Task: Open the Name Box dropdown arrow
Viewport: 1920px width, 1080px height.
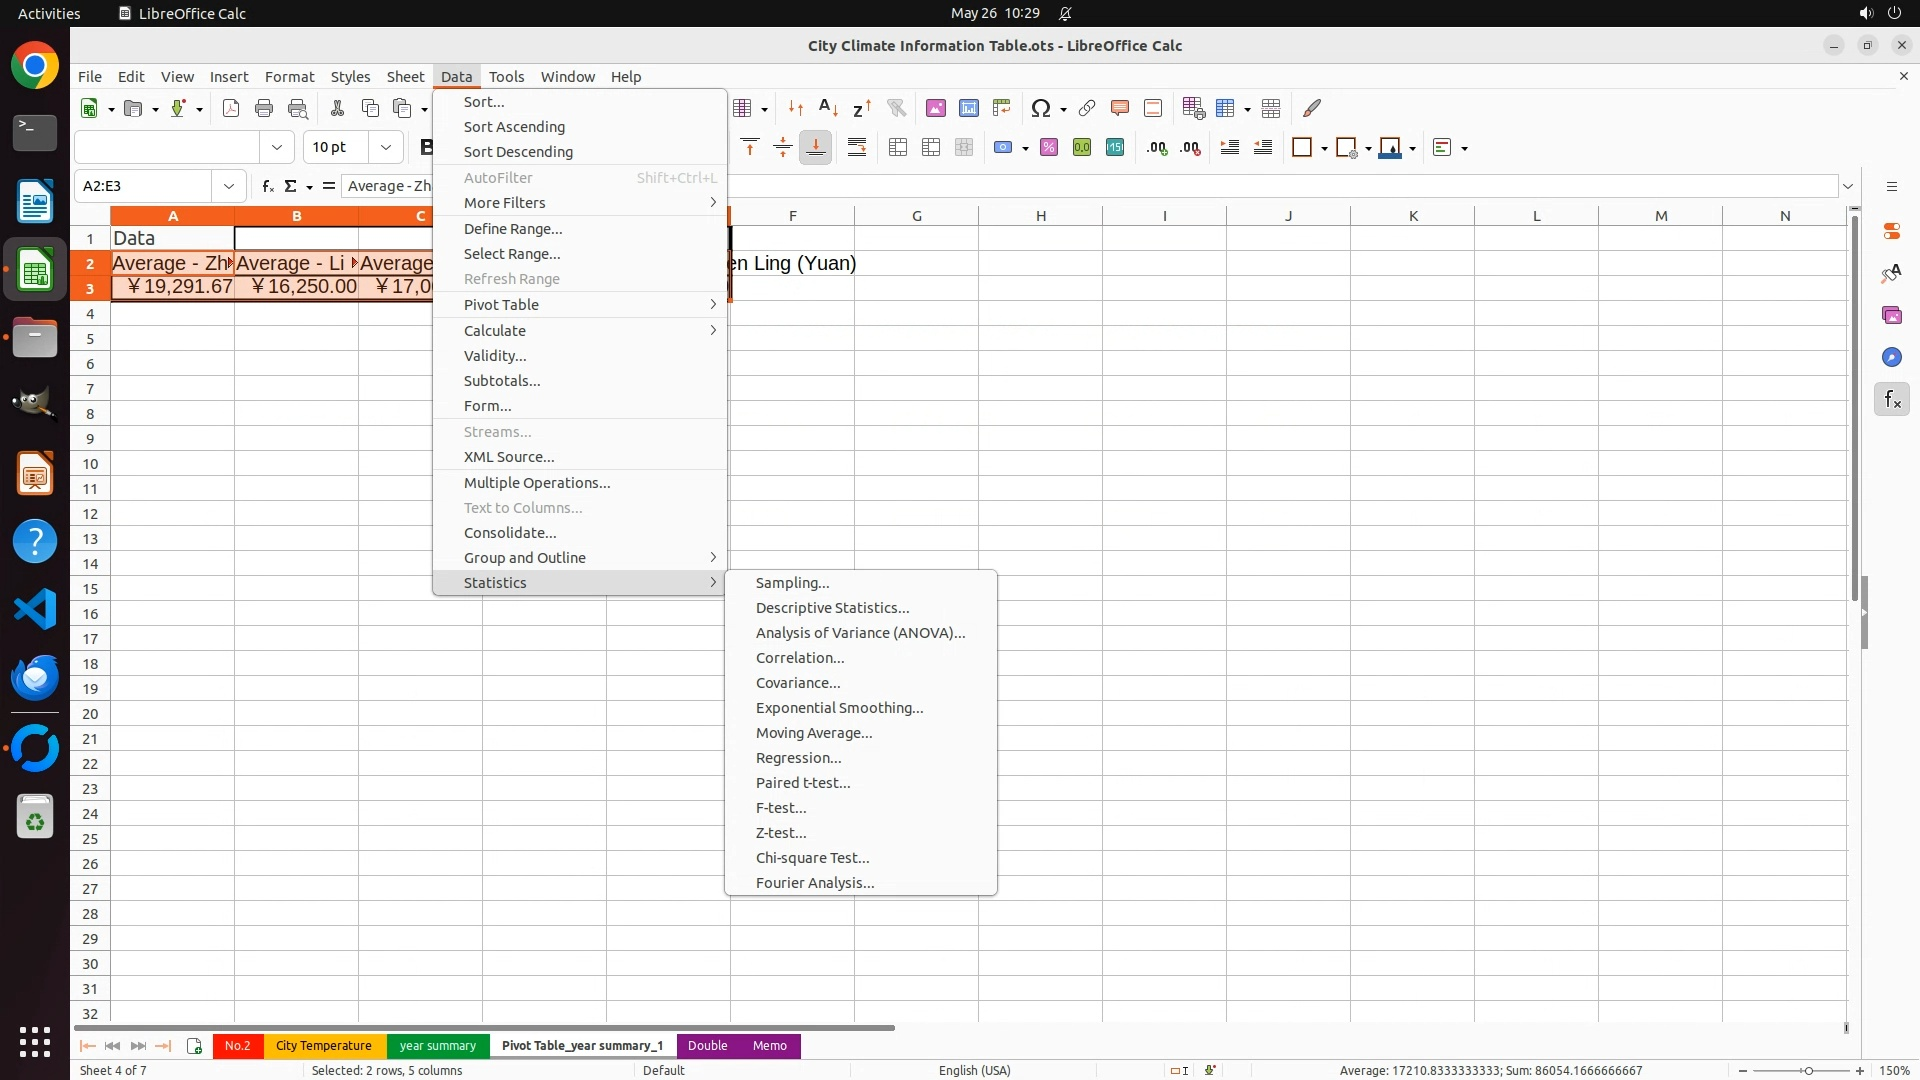Action: click(x=229, y=186)
